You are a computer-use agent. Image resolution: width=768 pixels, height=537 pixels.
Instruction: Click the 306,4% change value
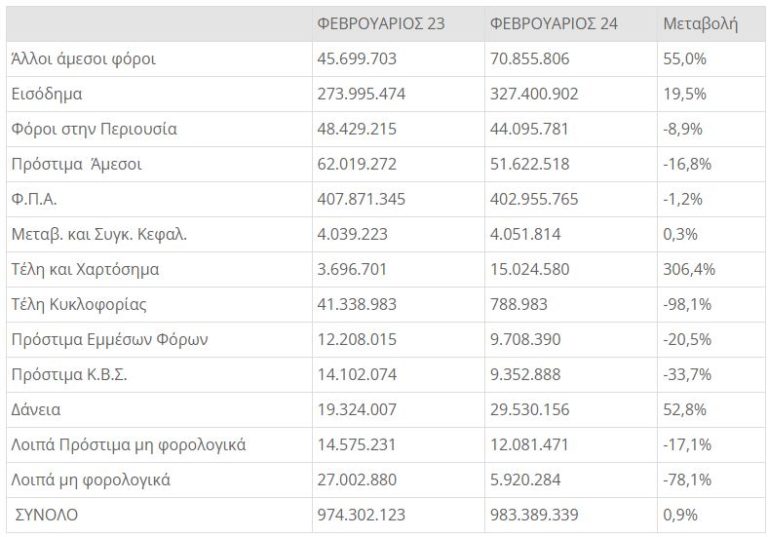[686, 269]
